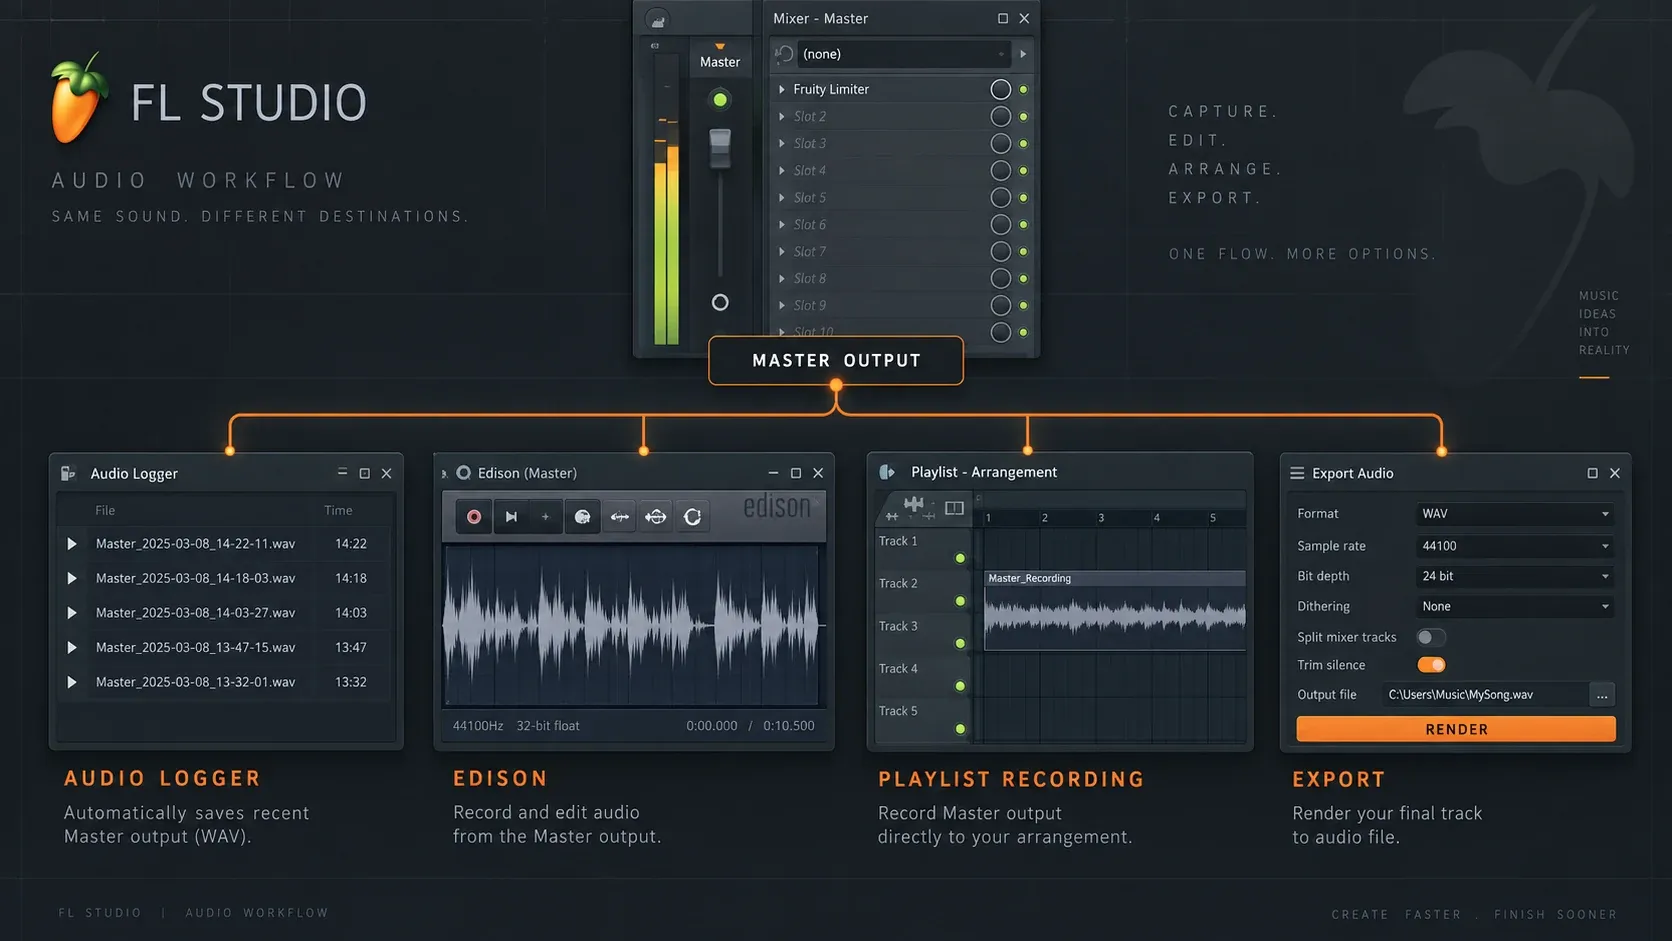Click the orange RENDER button
Image resolution: width=1672 pixels, height=941 pixels.
[1456, 729]
